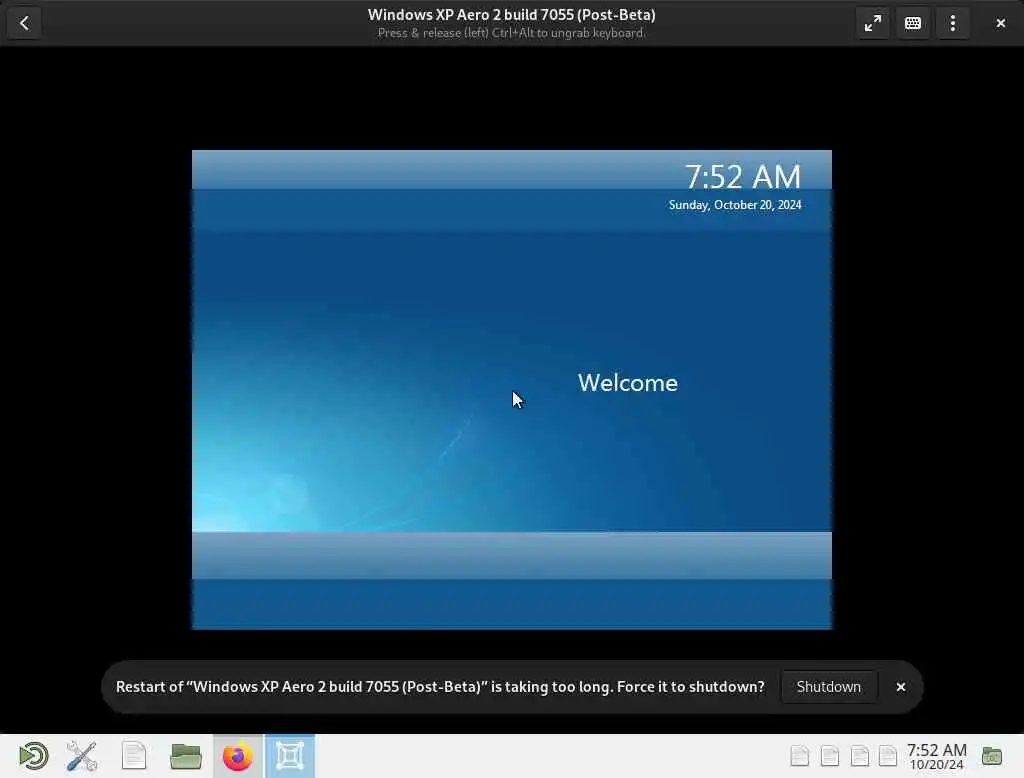Enter fullscreen mode with the expand icon

[872, 24]
